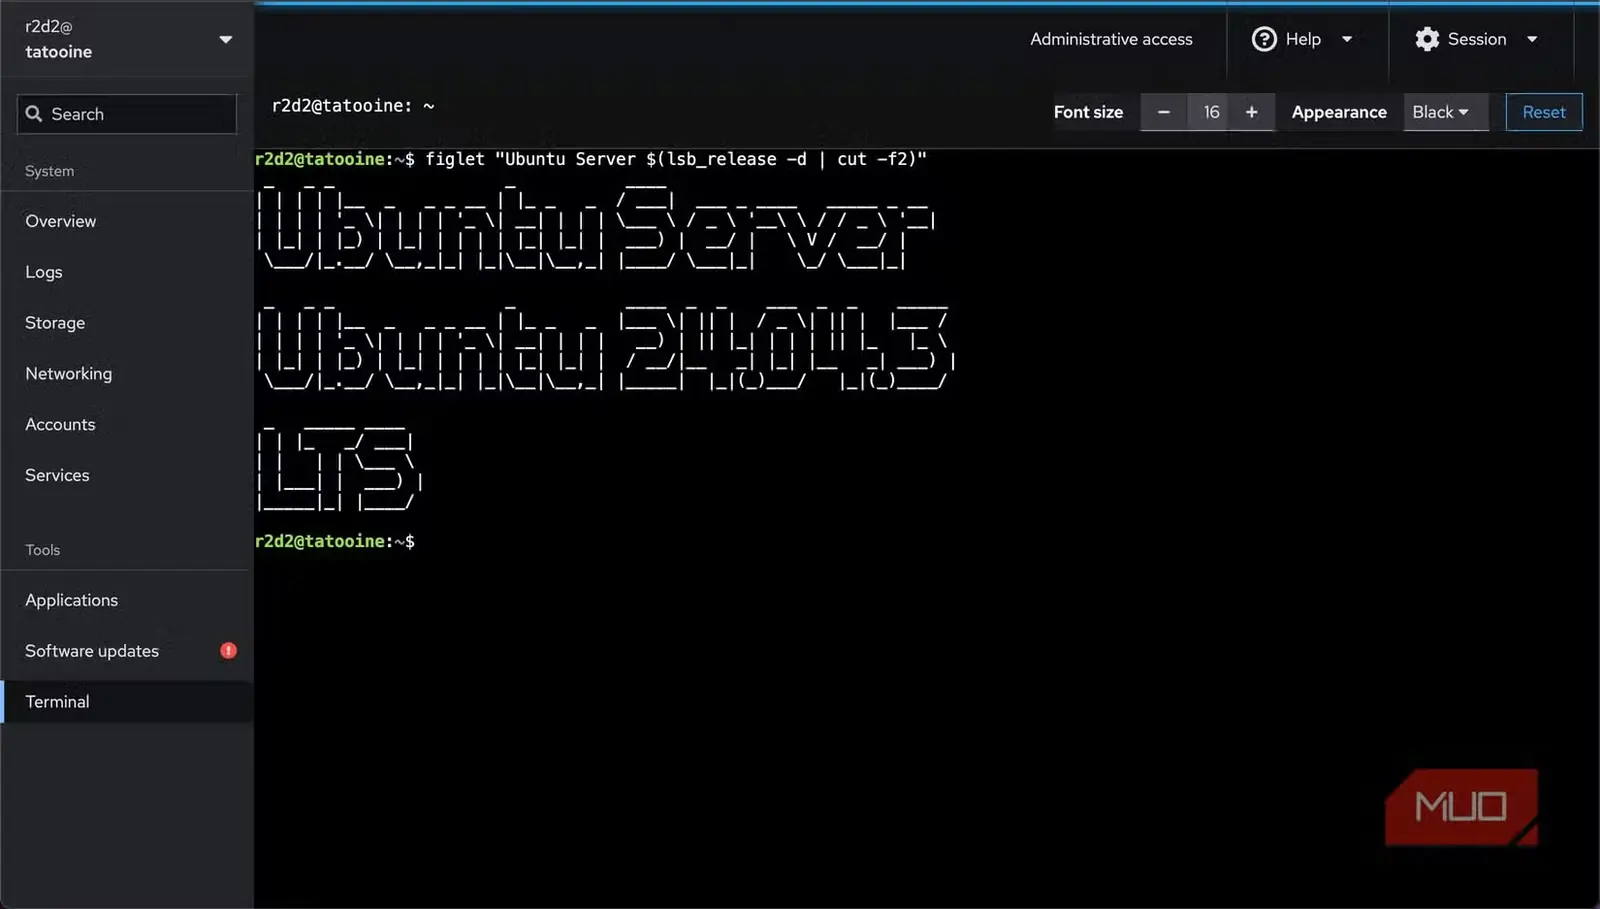Viewport: 1600px width, 909px height.
Task: Open the Appearance Black dropdown
Action: pyautogui.click(x=1446, y=112)
